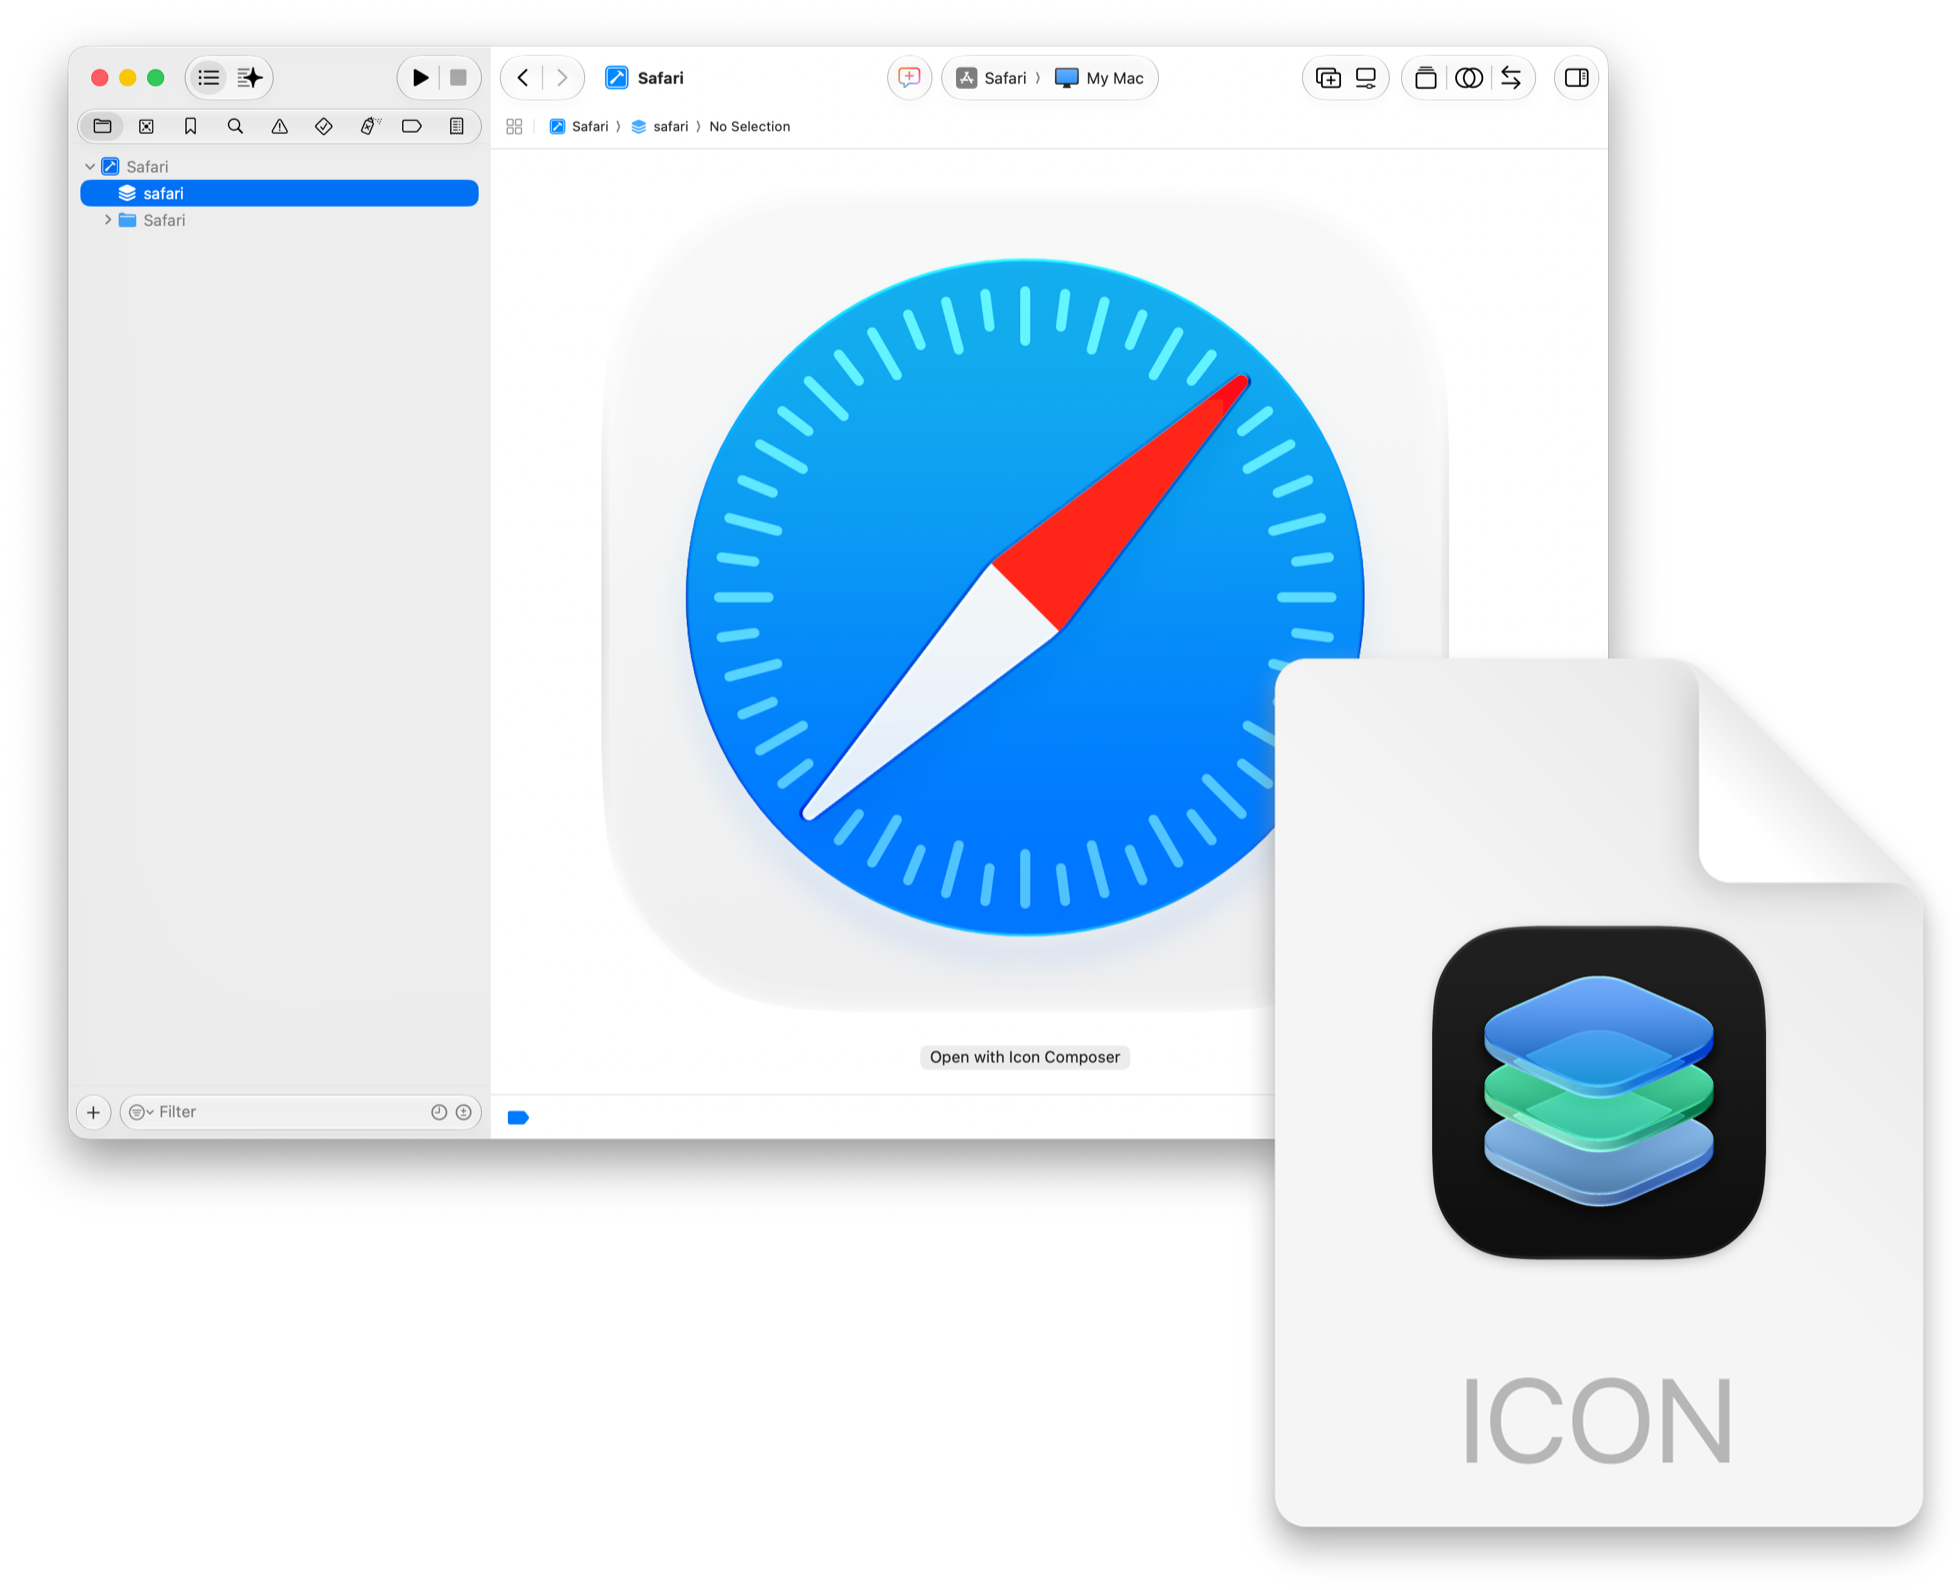
Task: Enable code review arrows button
Action: (1511, 78)
